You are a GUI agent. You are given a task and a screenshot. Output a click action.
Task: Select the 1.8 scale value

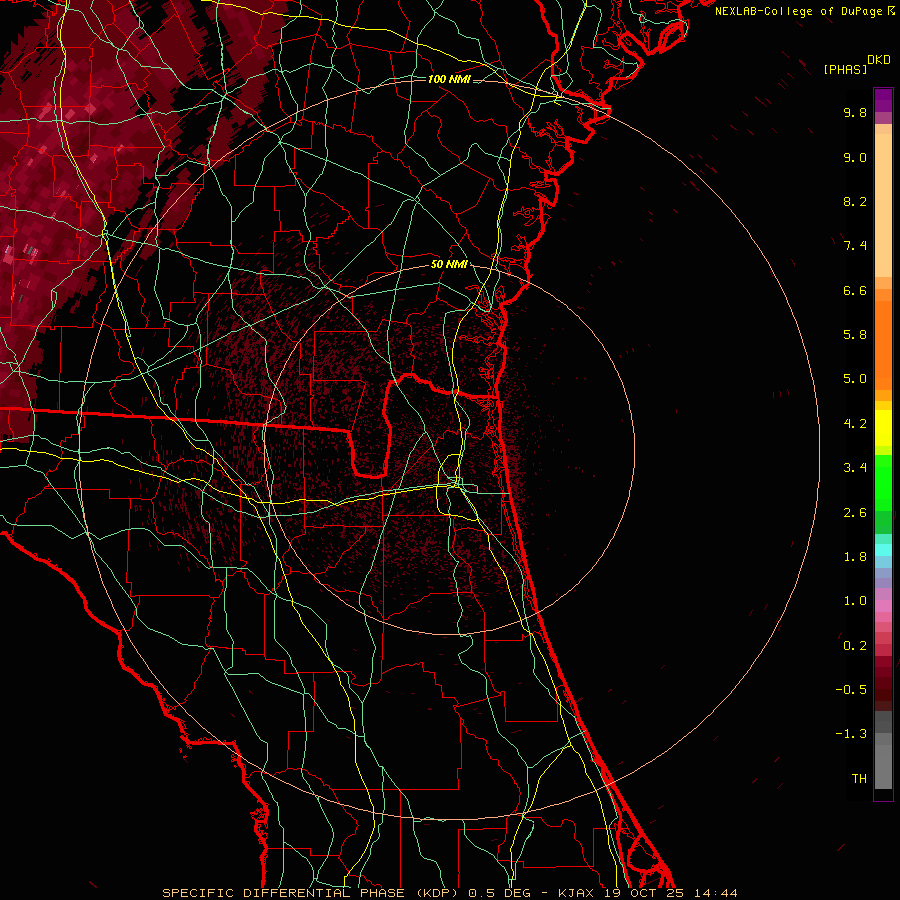855,557
